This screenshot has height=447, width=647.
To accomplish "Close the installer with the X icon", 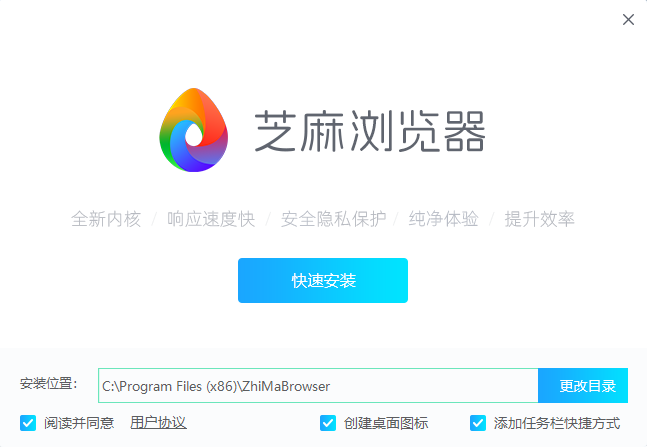I will point(628,19).
